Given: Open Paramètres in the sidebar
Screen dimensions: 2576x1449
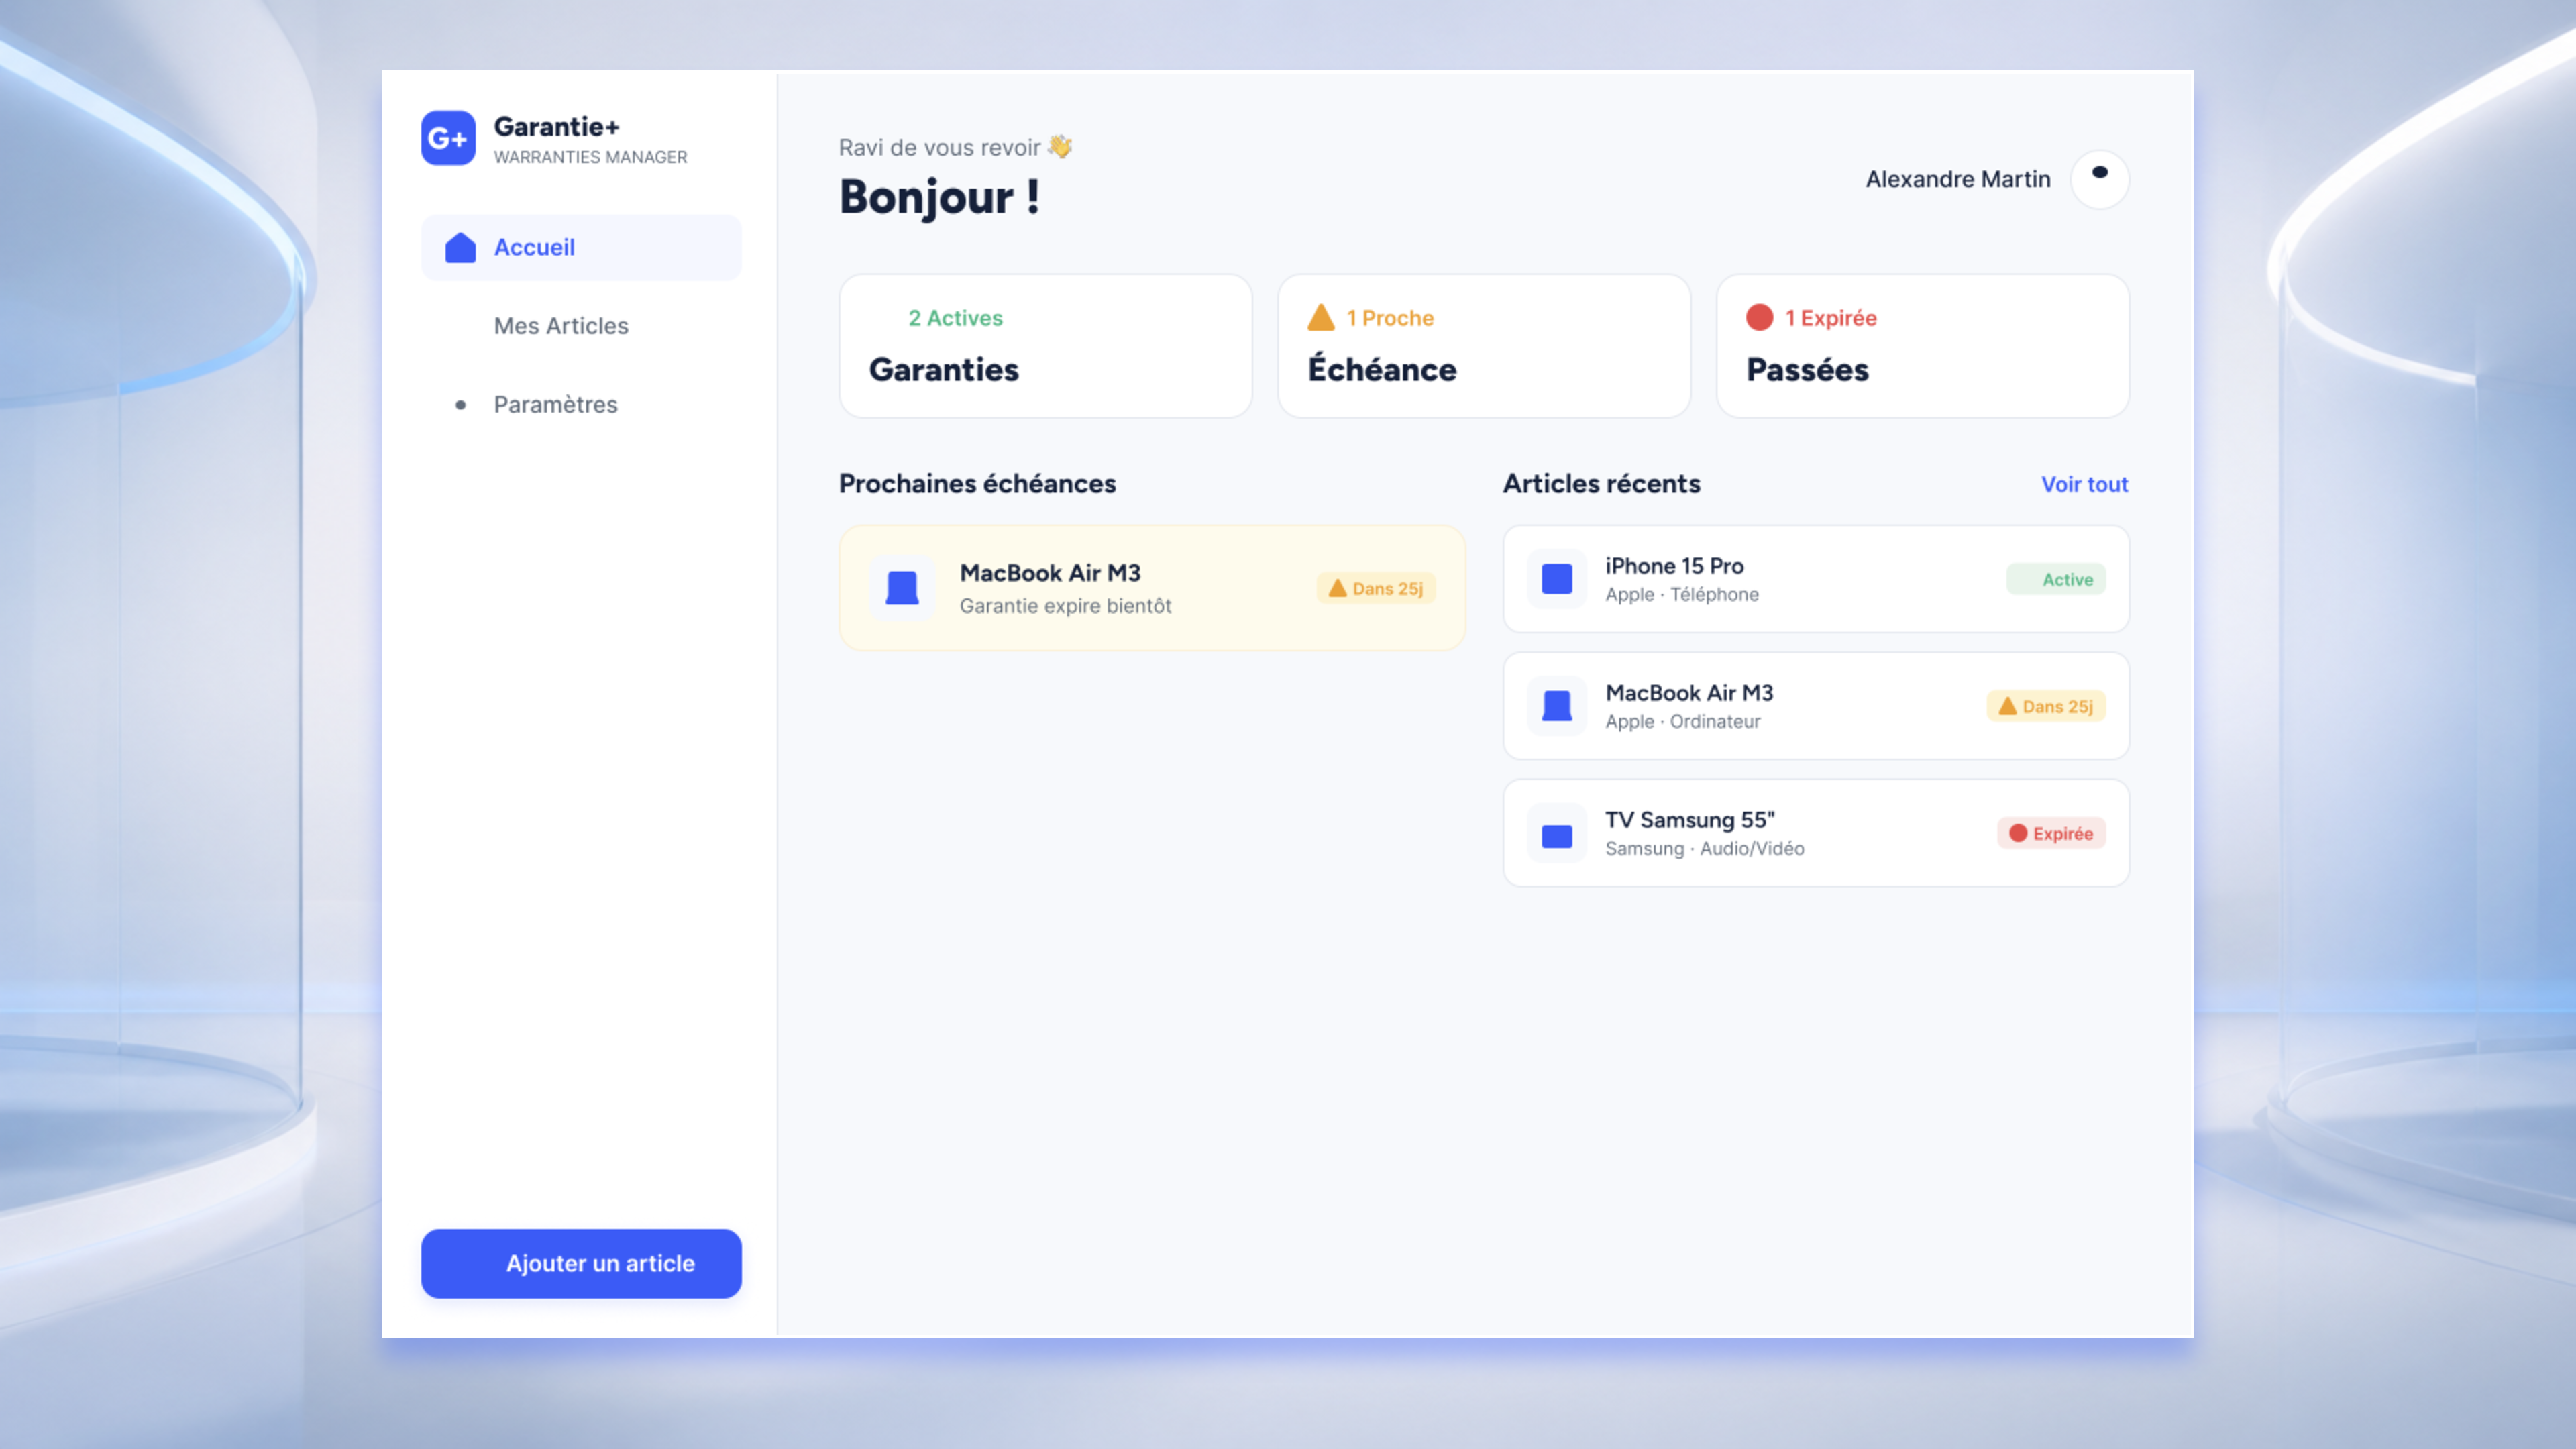Looking at the screenshot, I should coord(581,405).
